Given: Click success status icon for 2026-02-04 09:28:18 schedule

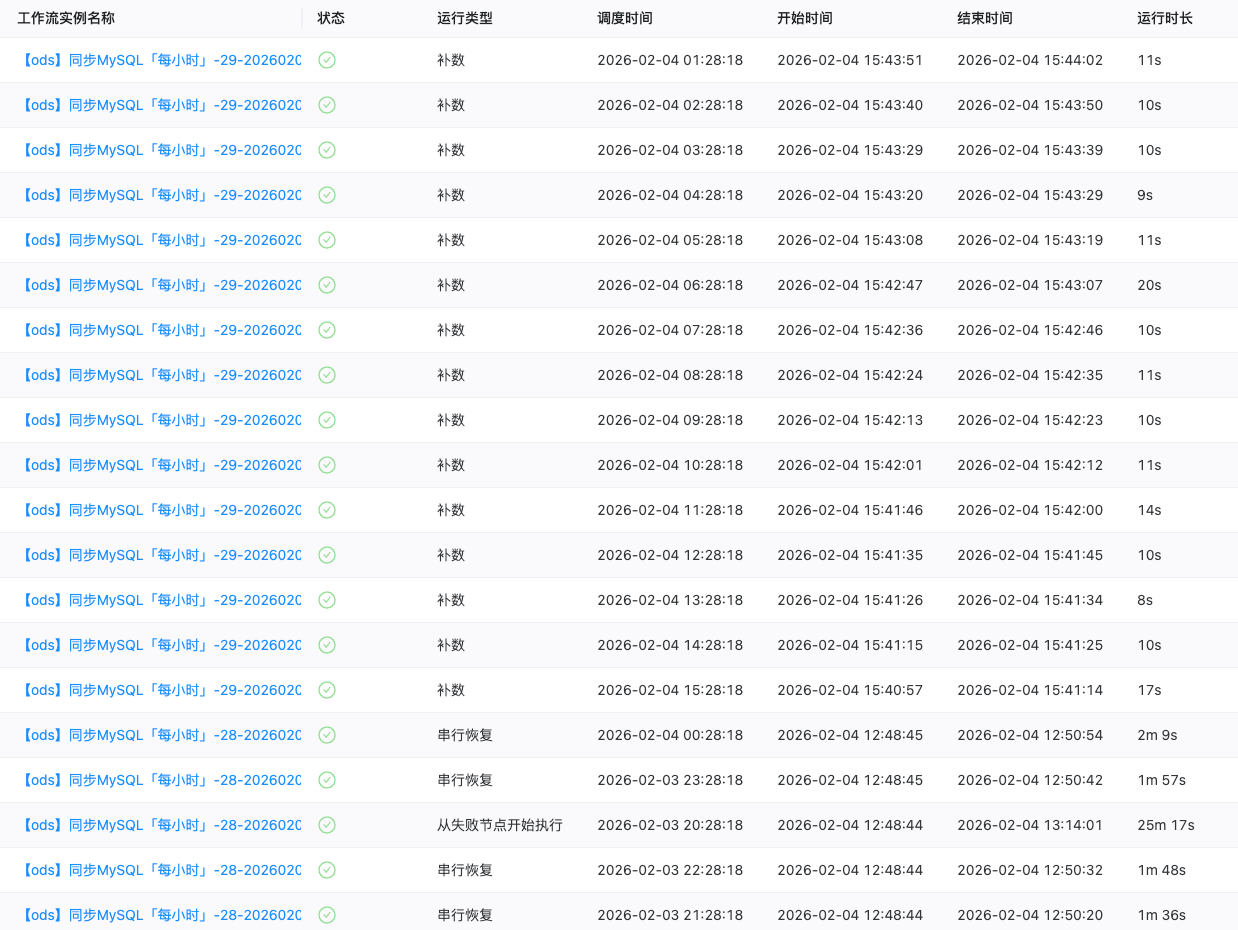Looking at the screenshot, I should coord(327,420).
